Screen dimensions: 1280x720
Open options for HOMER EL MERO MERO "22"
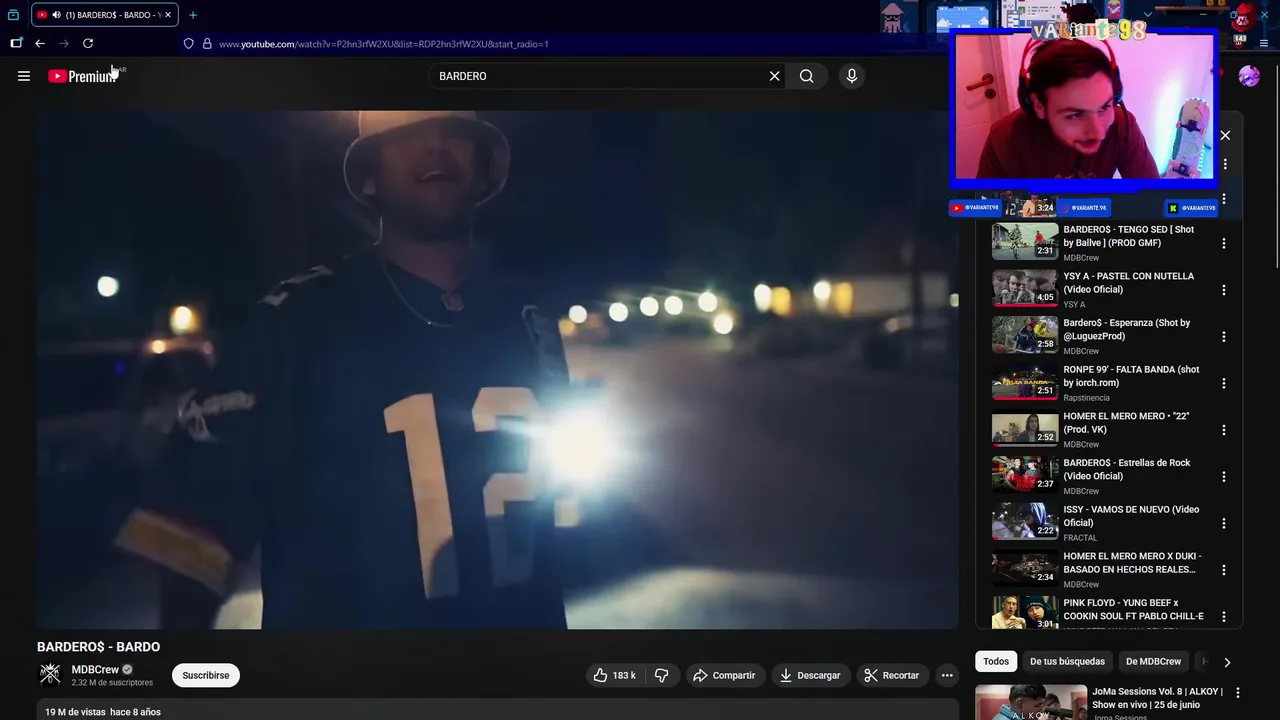click(x=1224, y=430)
